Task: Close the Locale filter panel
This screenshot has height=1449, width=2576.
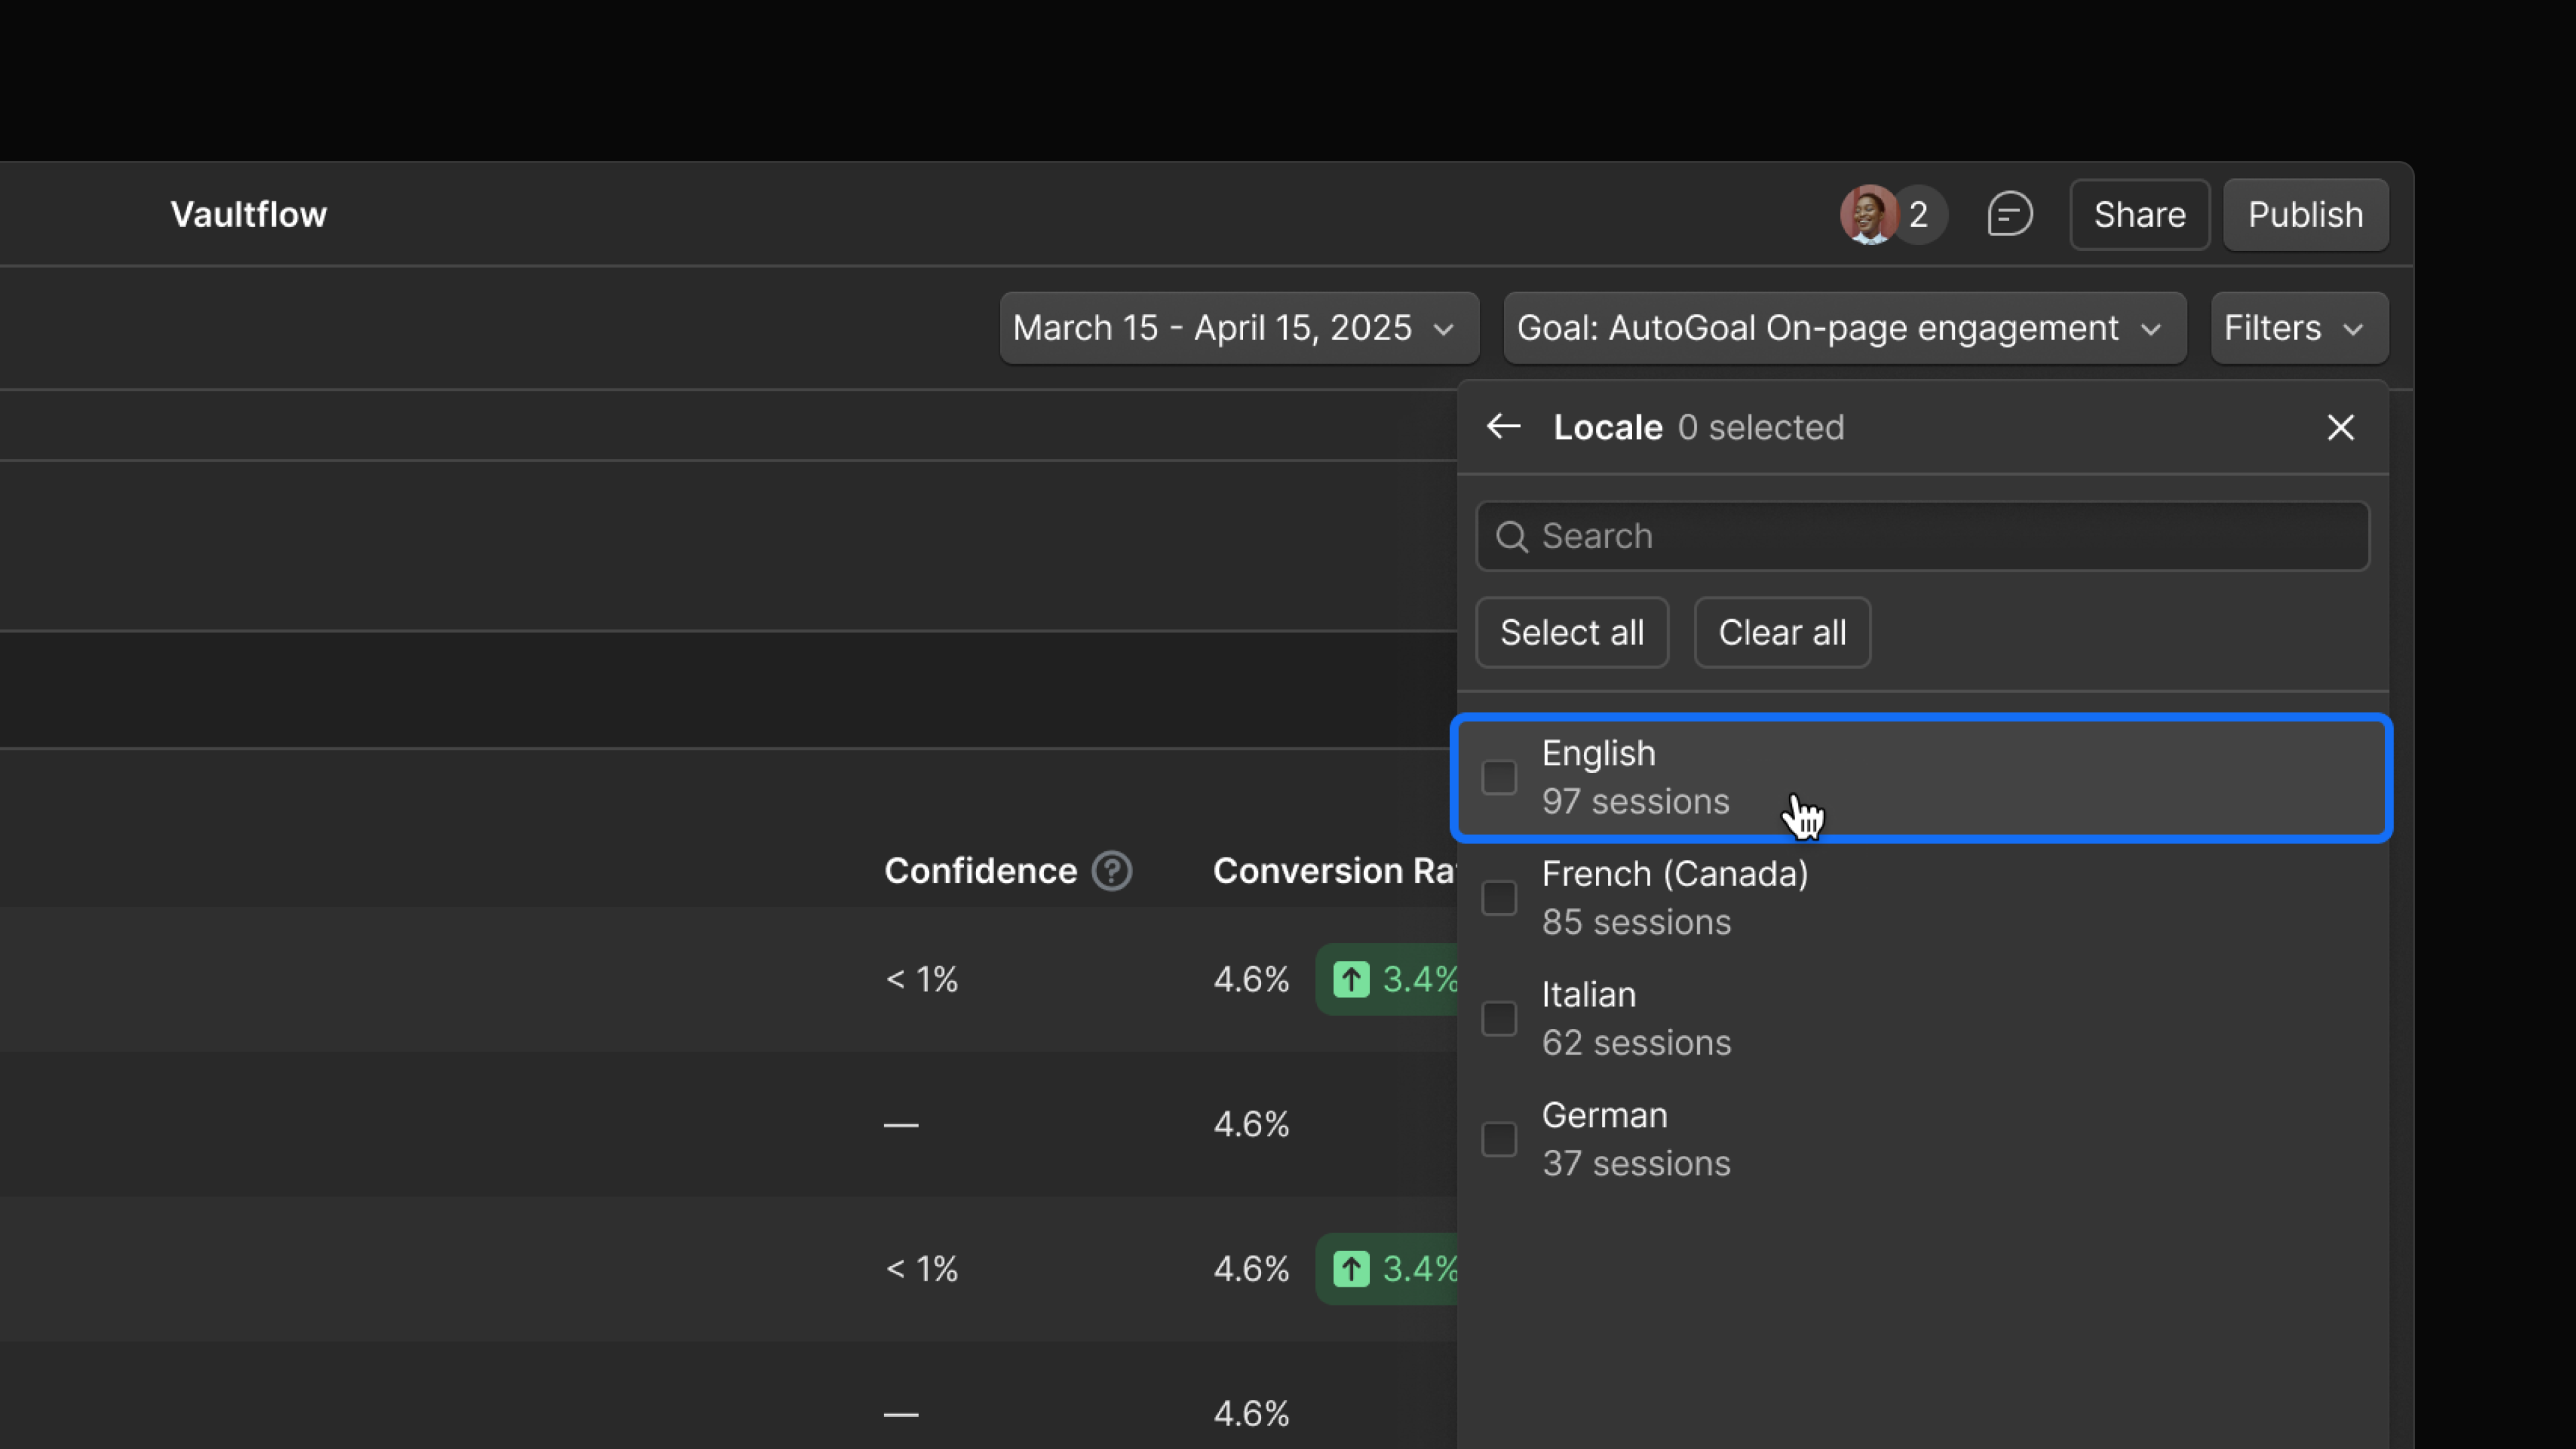Action: click(2340, 427)
